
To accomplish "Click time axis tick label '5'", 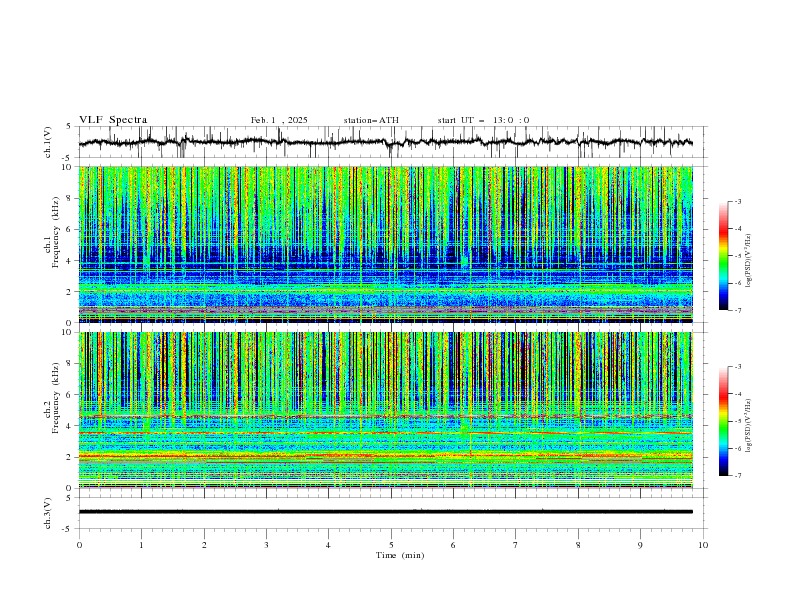I will point(391,545).
